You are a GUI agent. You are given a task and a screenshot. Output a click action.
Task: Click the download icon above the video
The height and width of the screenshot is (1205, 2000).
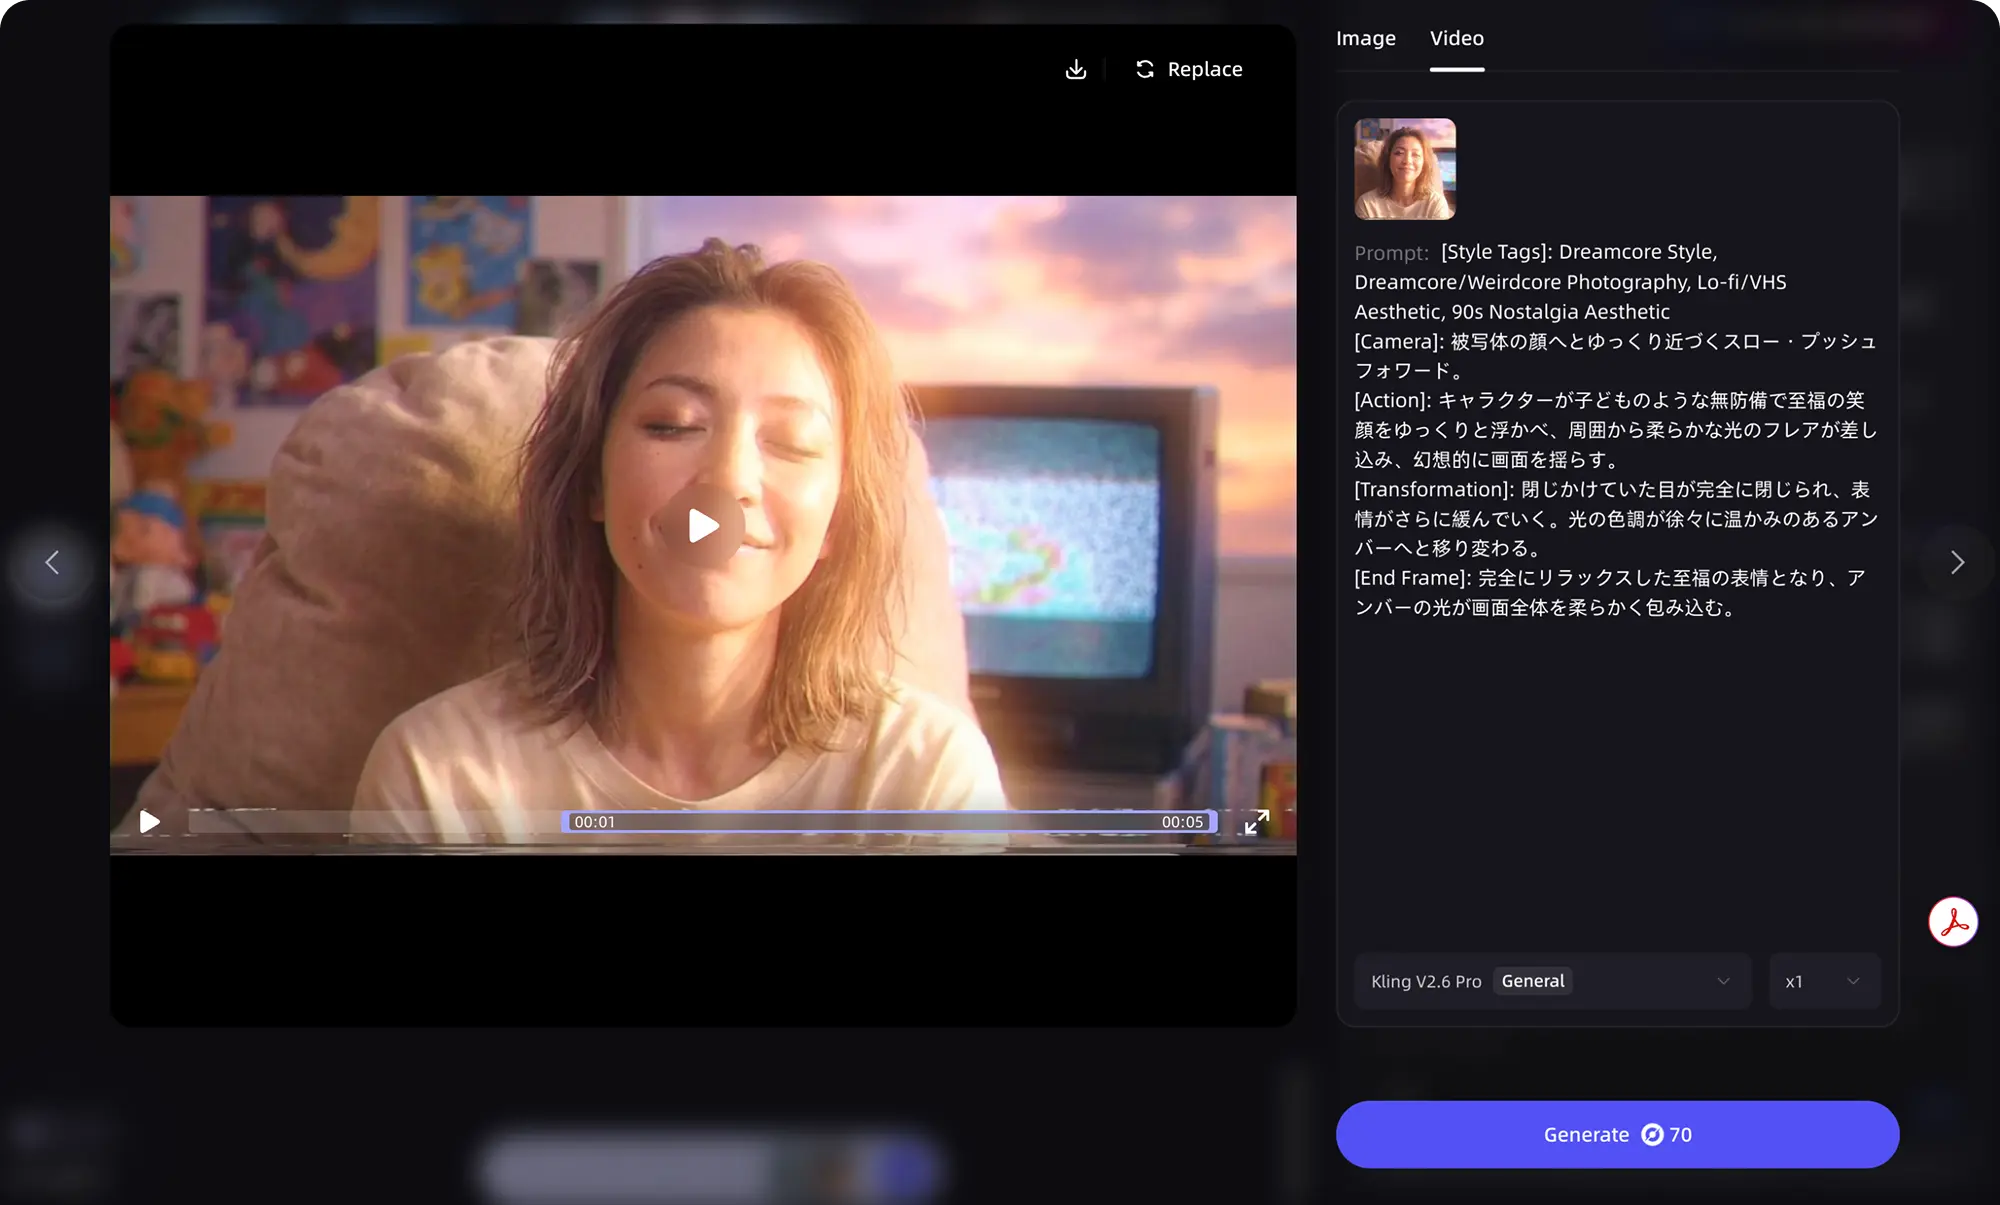tap(1075, 69)
